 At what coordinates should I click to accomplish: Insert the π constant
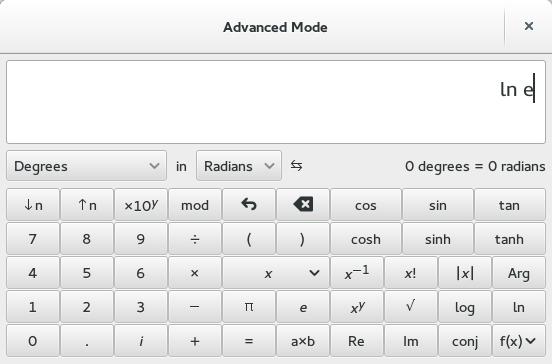[249, 307]
